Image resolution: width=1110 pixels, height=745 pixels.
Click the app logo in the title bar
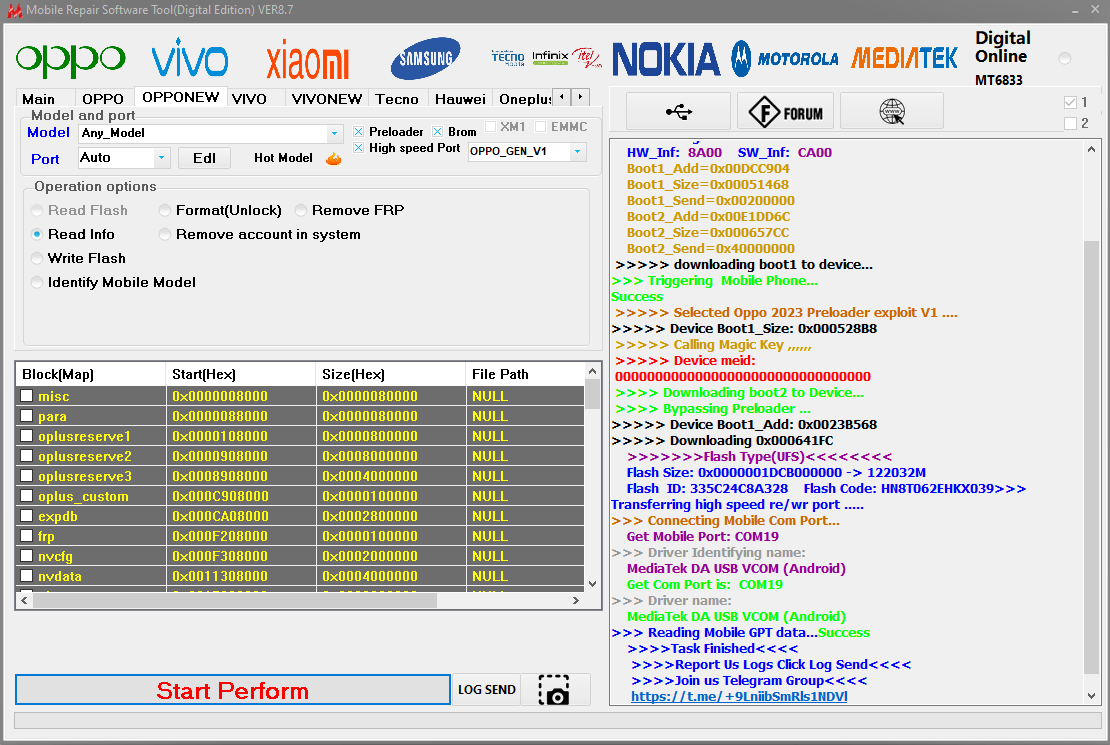pos(14,10)
